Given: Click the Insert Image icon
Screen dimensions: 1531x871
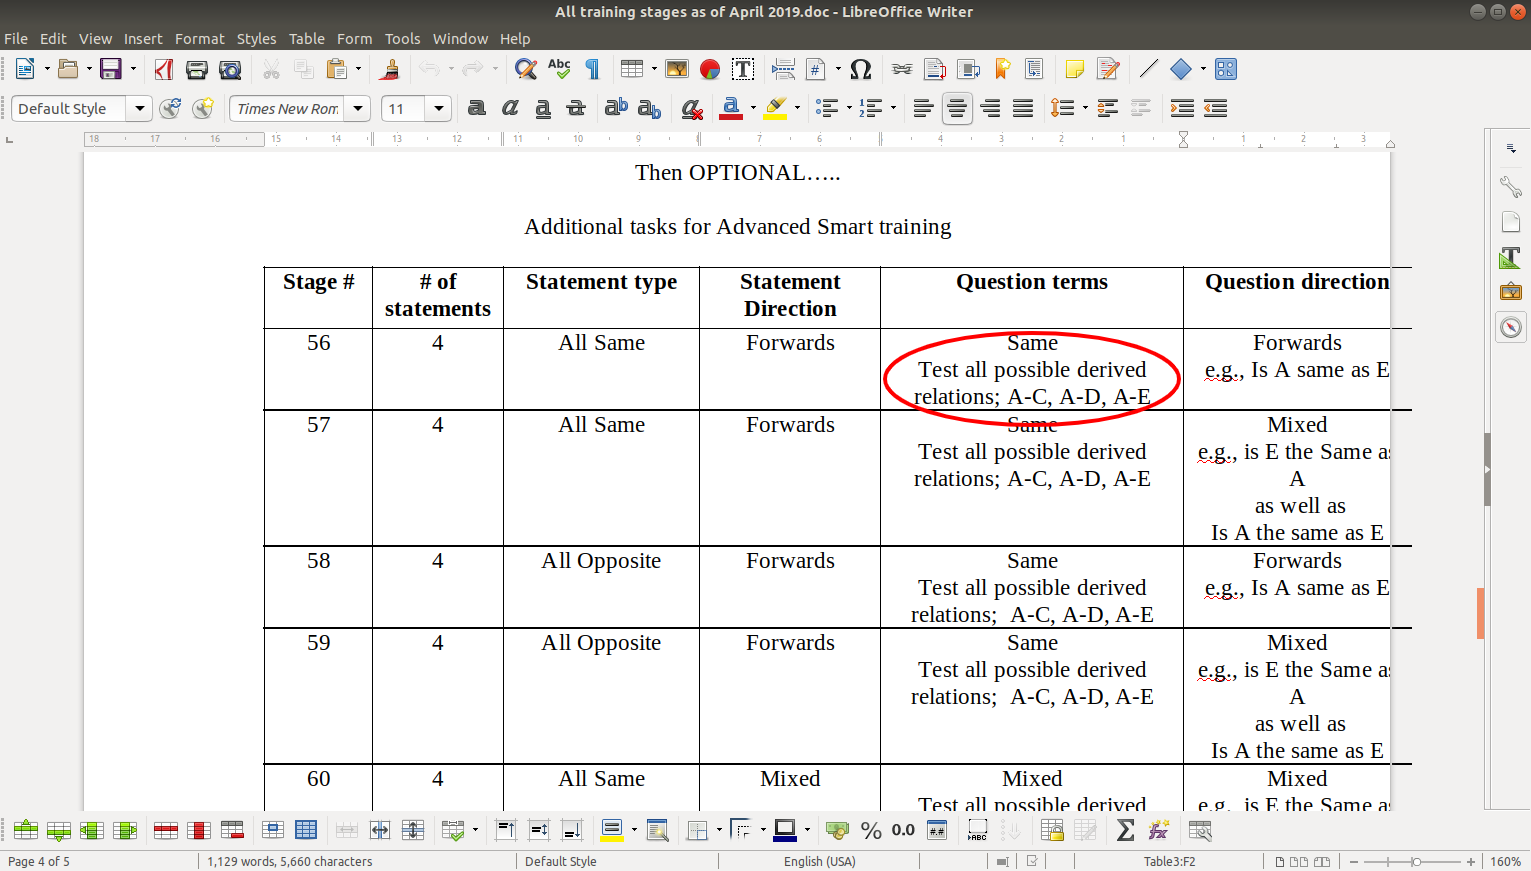Looking at the screenshot, I should click(x=677, y=69).
